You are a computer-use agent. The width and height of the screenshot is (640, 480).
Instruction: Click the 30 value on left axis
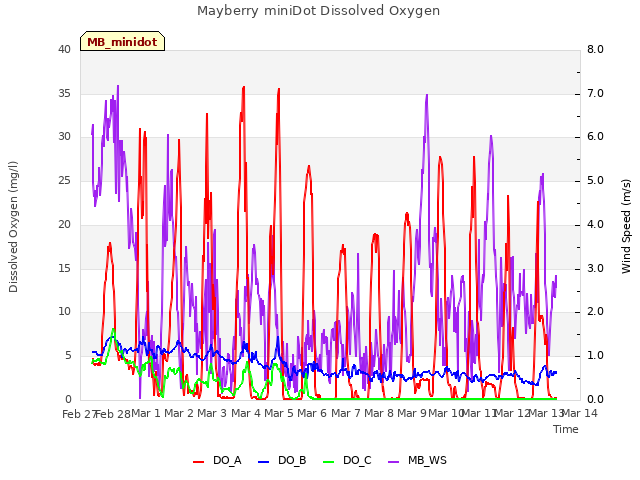[x=64, y=136]
